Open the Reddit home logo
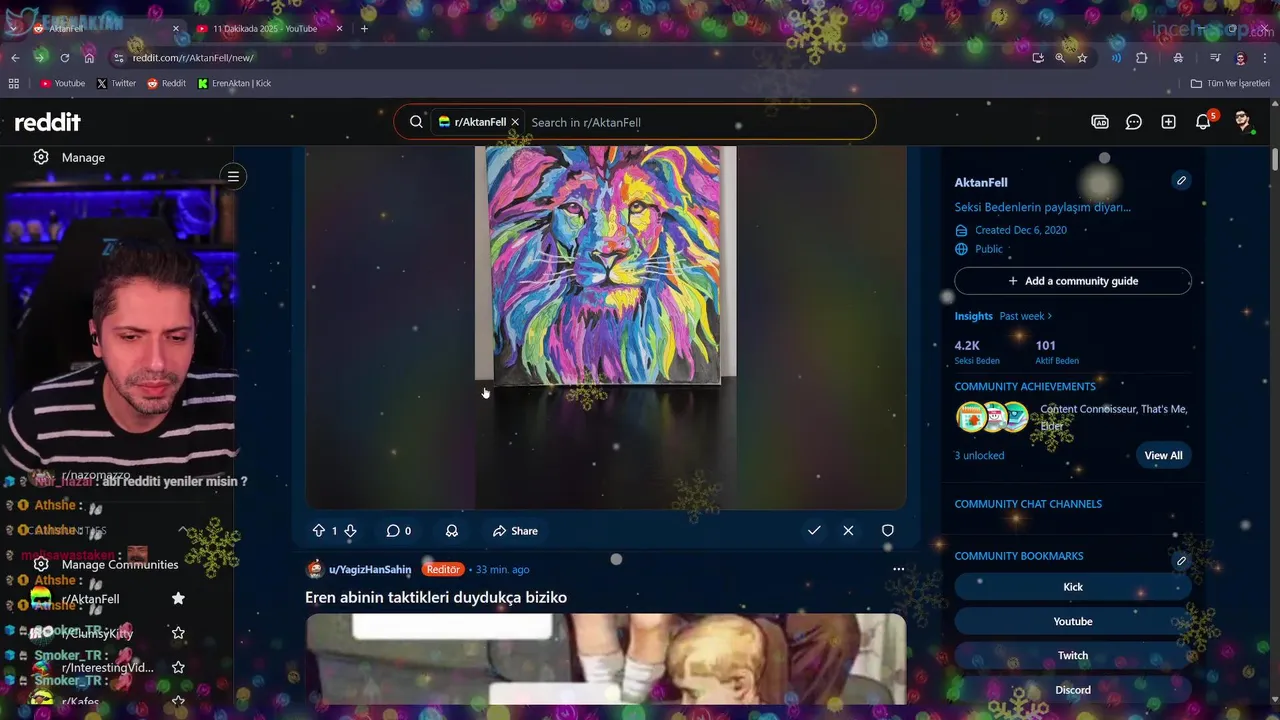1280x720 pixels. 48,122
